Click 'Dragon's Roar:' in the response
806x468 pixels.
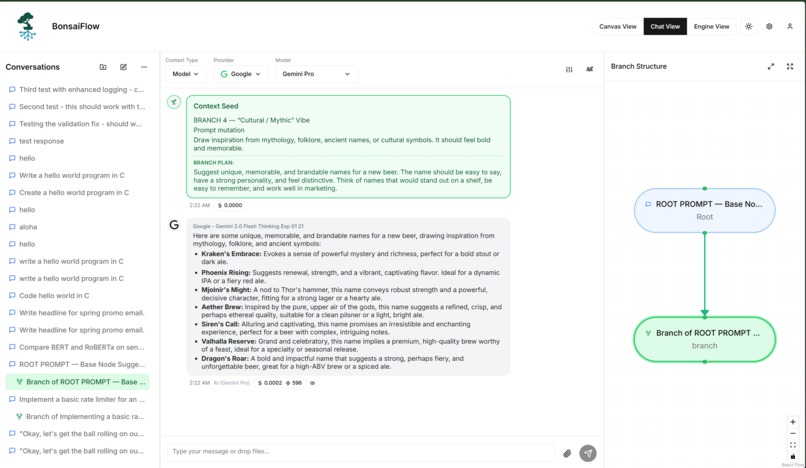(x=225, y=358)
